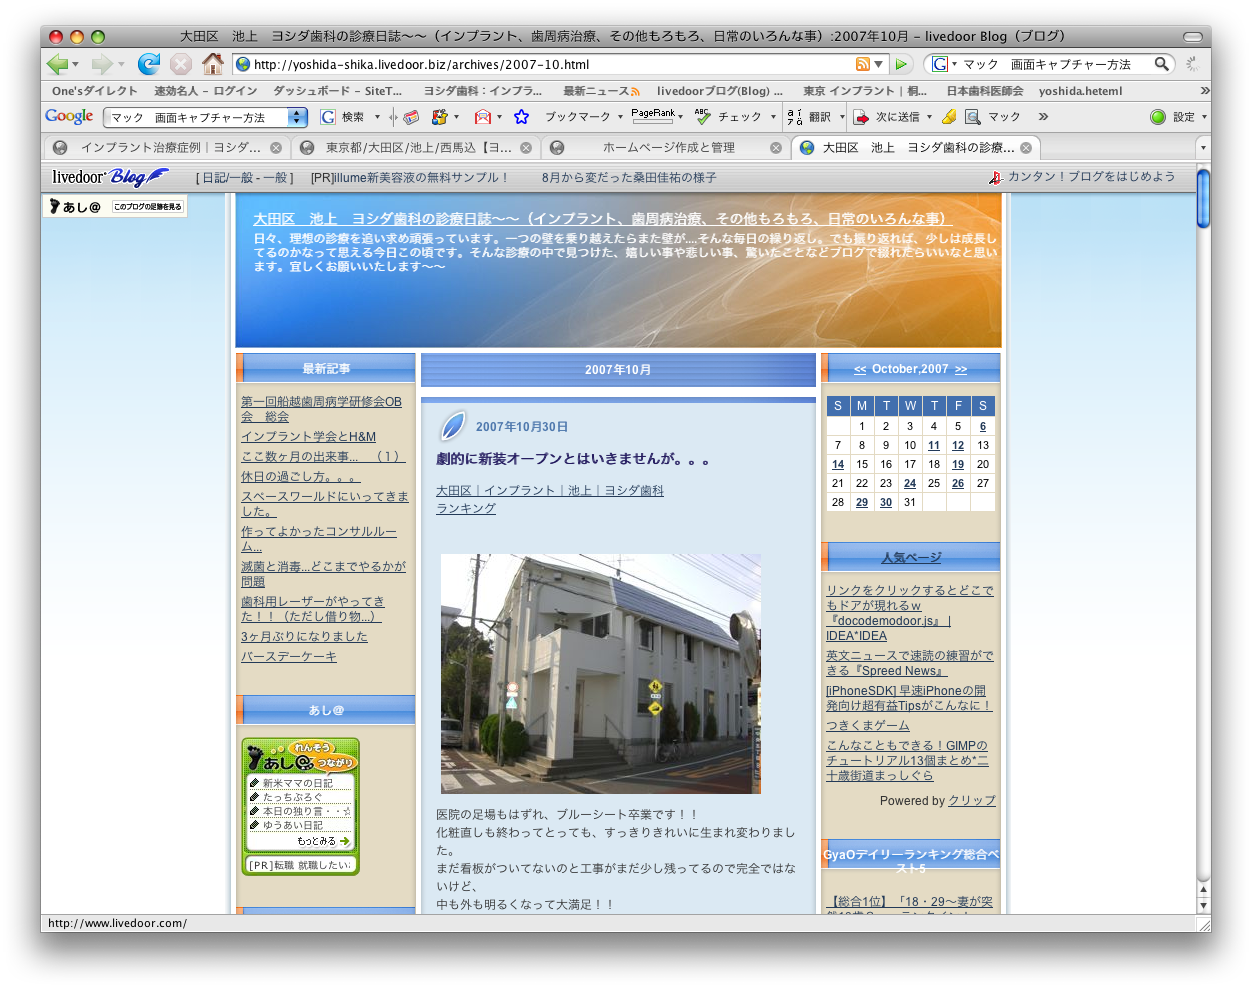Go to the home page icon

point(212,64)
